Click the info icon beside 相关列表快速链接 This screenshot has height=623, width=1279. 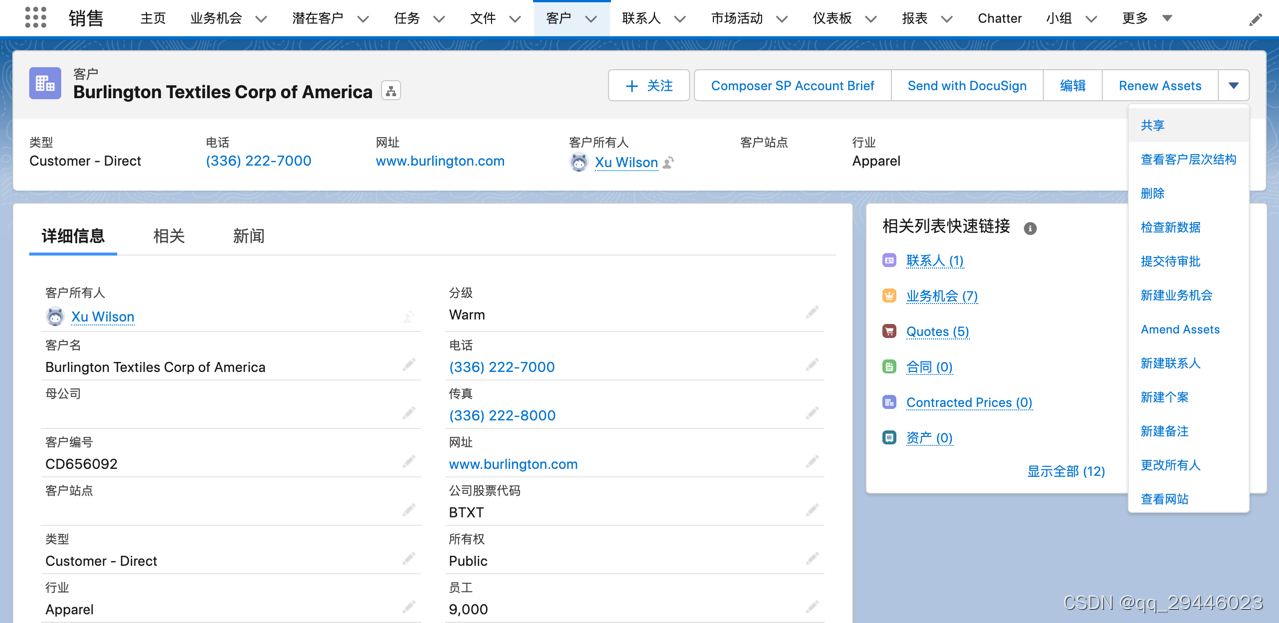[x=1030, y=228]
